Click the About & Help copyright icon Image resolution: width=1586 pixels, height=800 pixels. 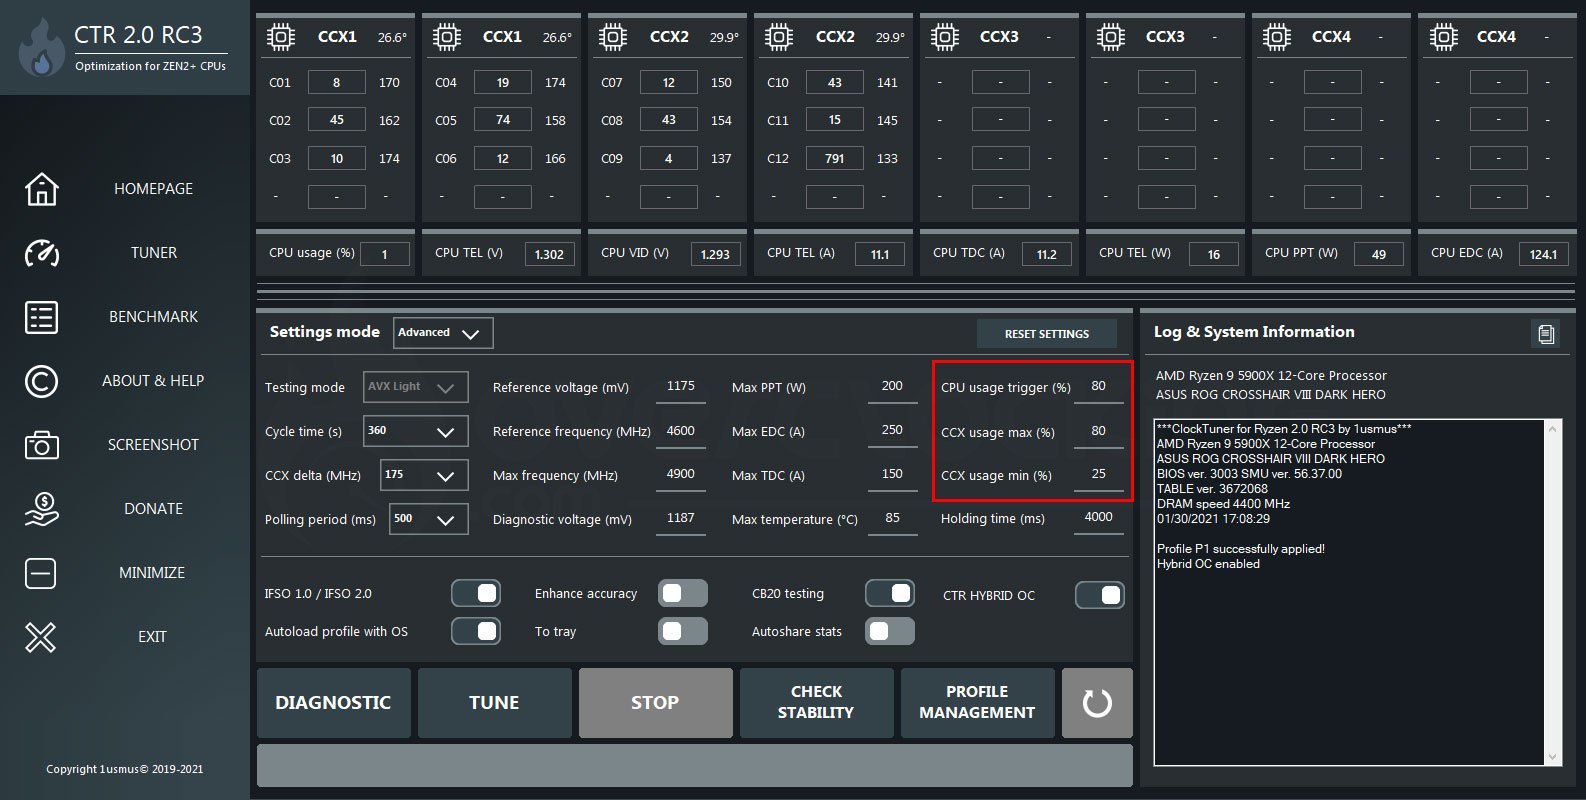pos(41,381)
